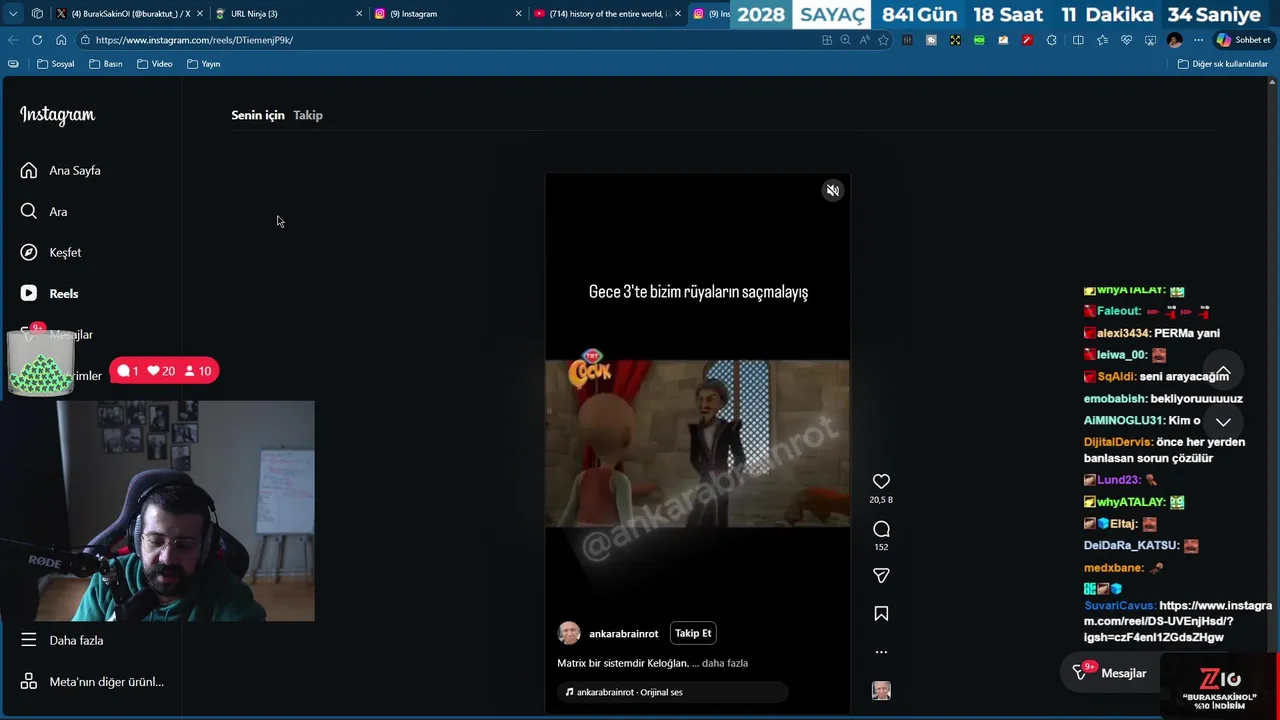Open Meta'nın diğer ürünleri menu
The image size is (1280, 720).
coord(92,682)
